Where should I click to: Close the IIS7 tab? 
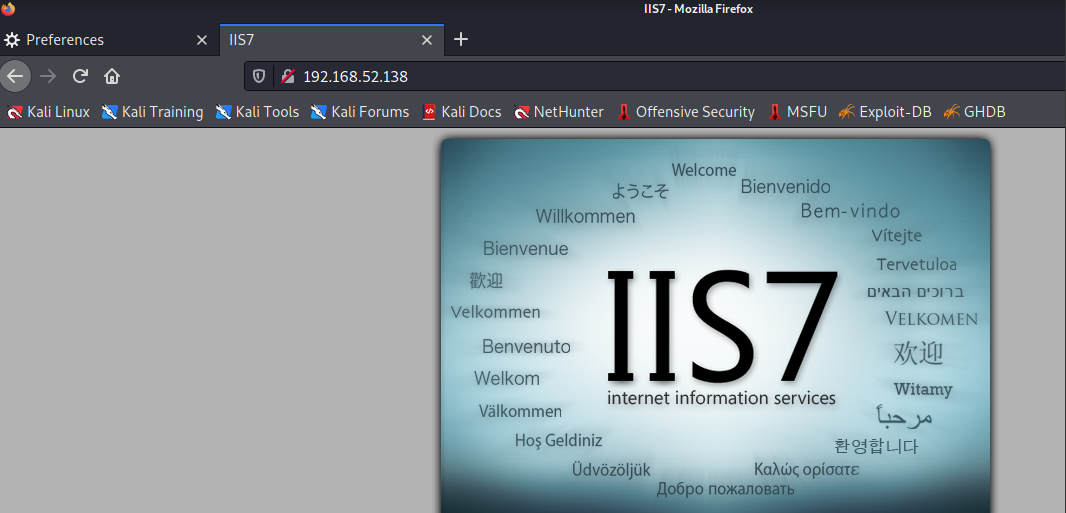[427, 40]
